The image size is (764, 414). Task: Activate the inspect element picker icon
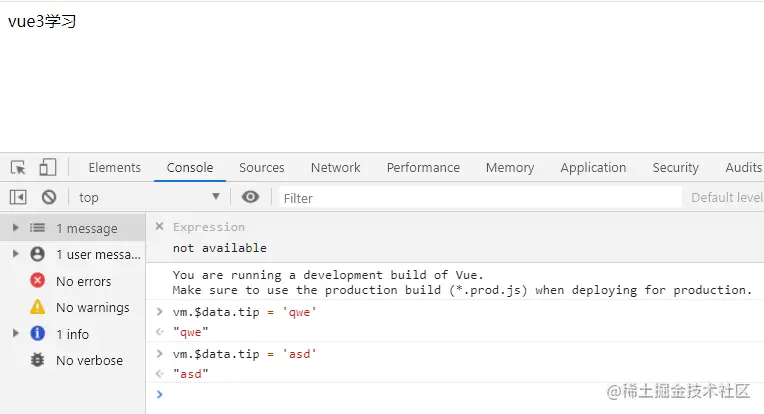point(19,168)
